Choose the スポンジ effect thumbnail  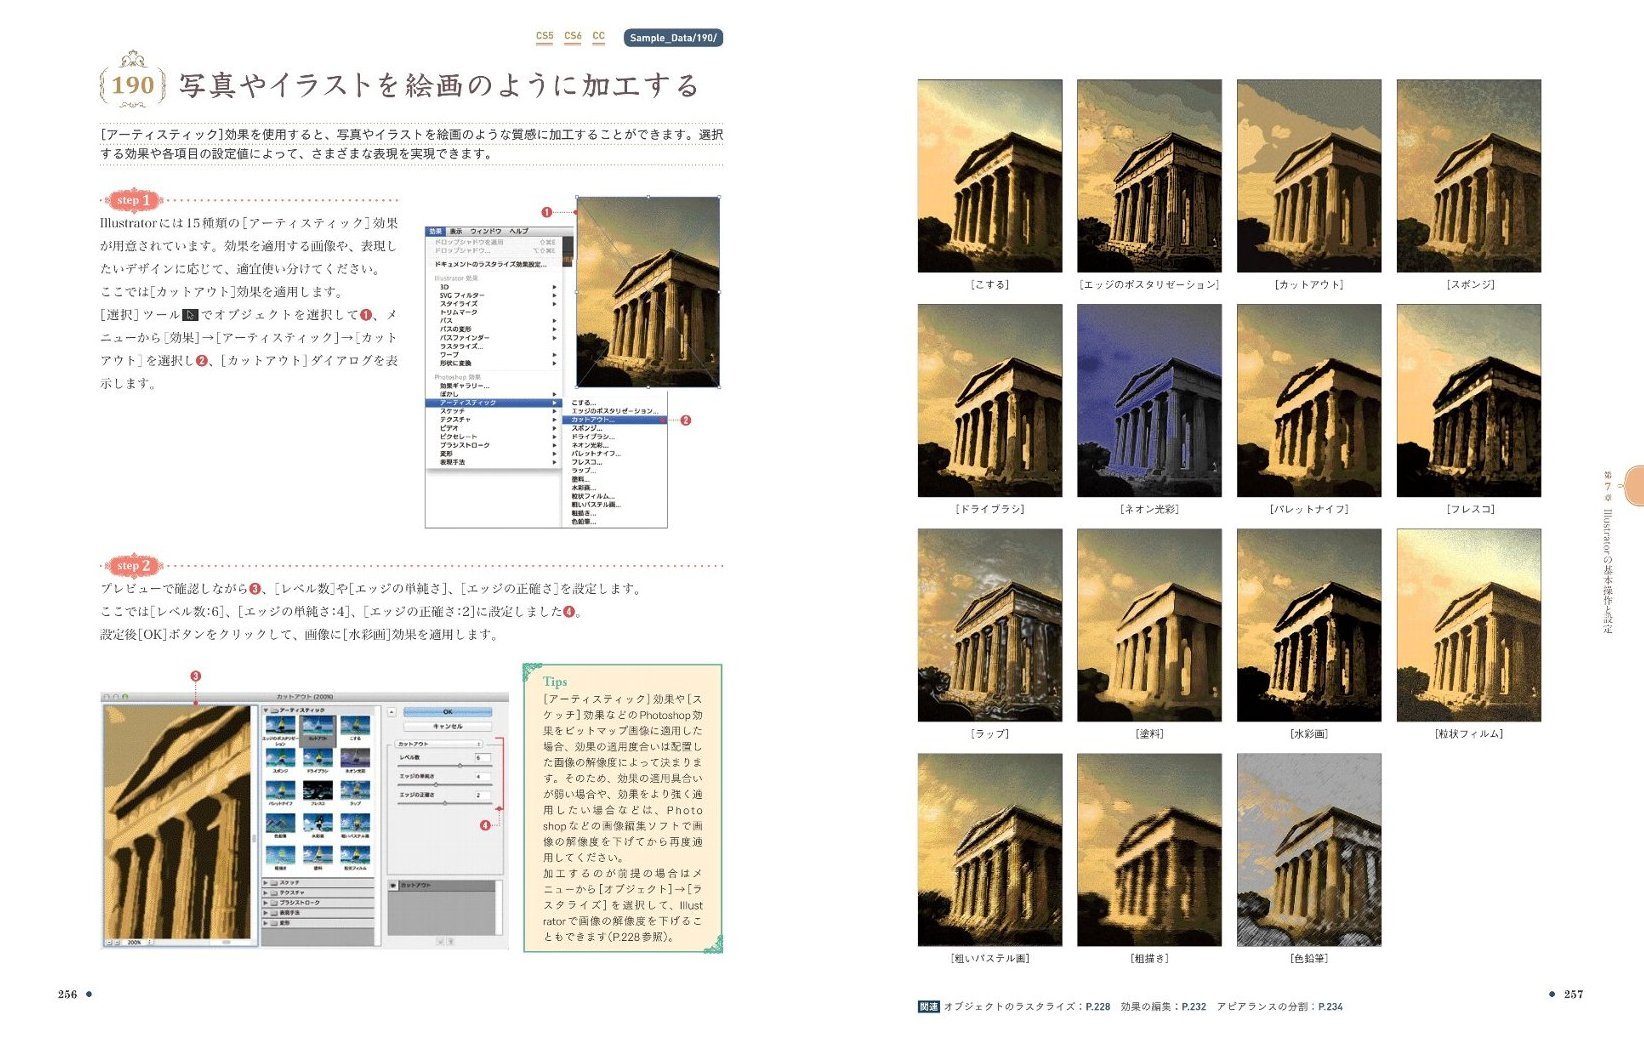click(x=281, y=758)
